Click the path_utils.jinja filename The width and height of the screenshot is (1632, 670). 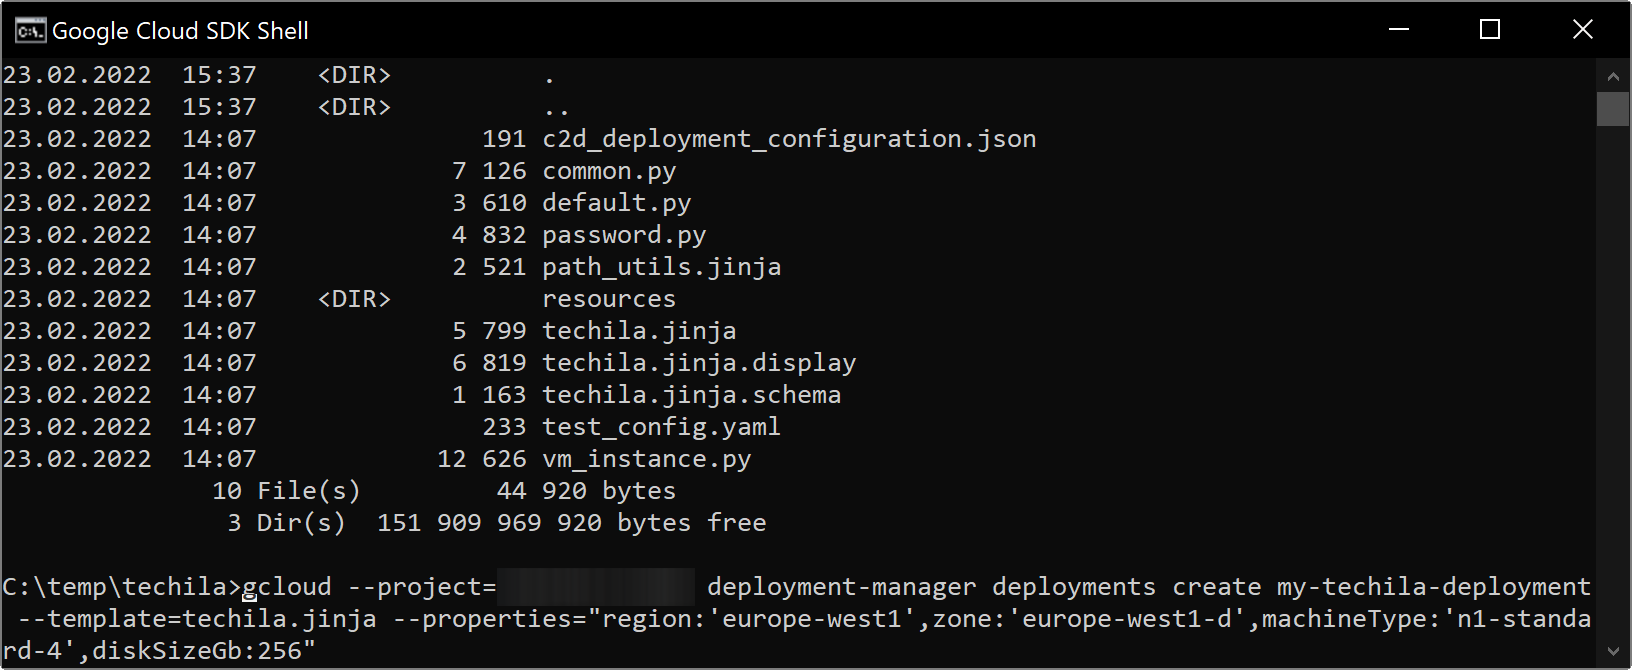coord(661,267)
